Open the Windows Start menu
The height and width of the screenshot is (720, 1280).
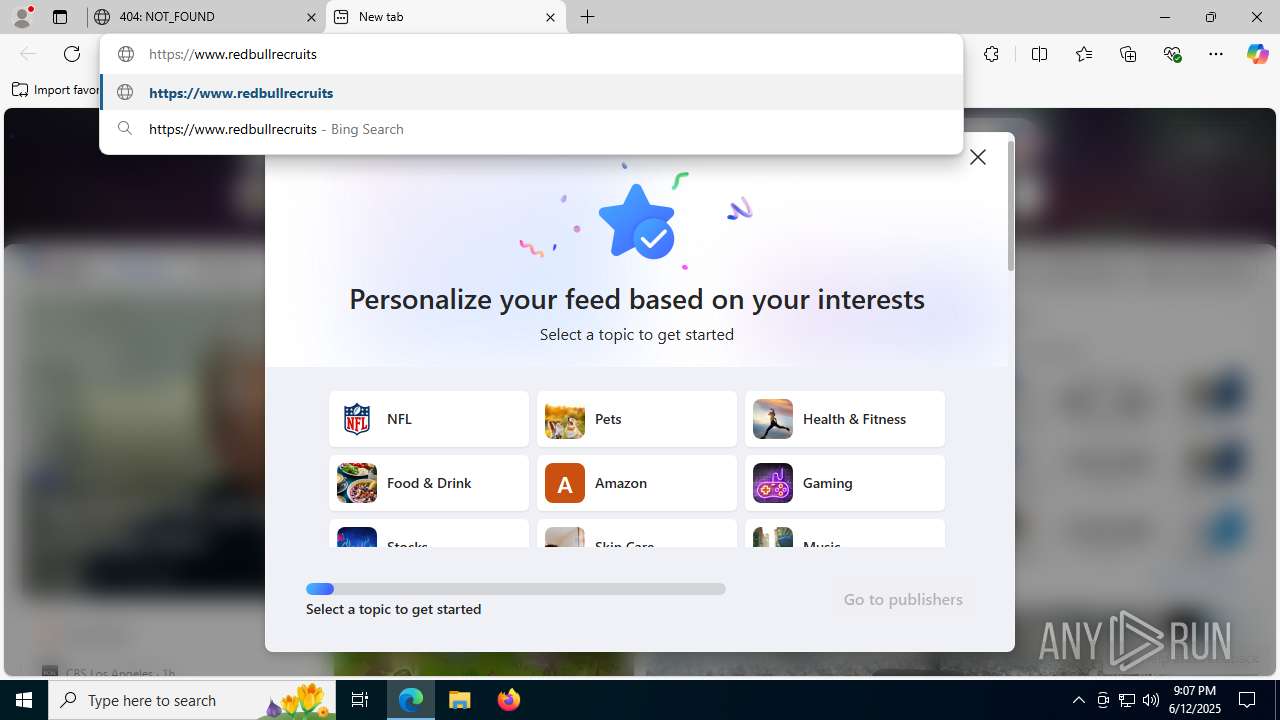[x=24, y=700]
